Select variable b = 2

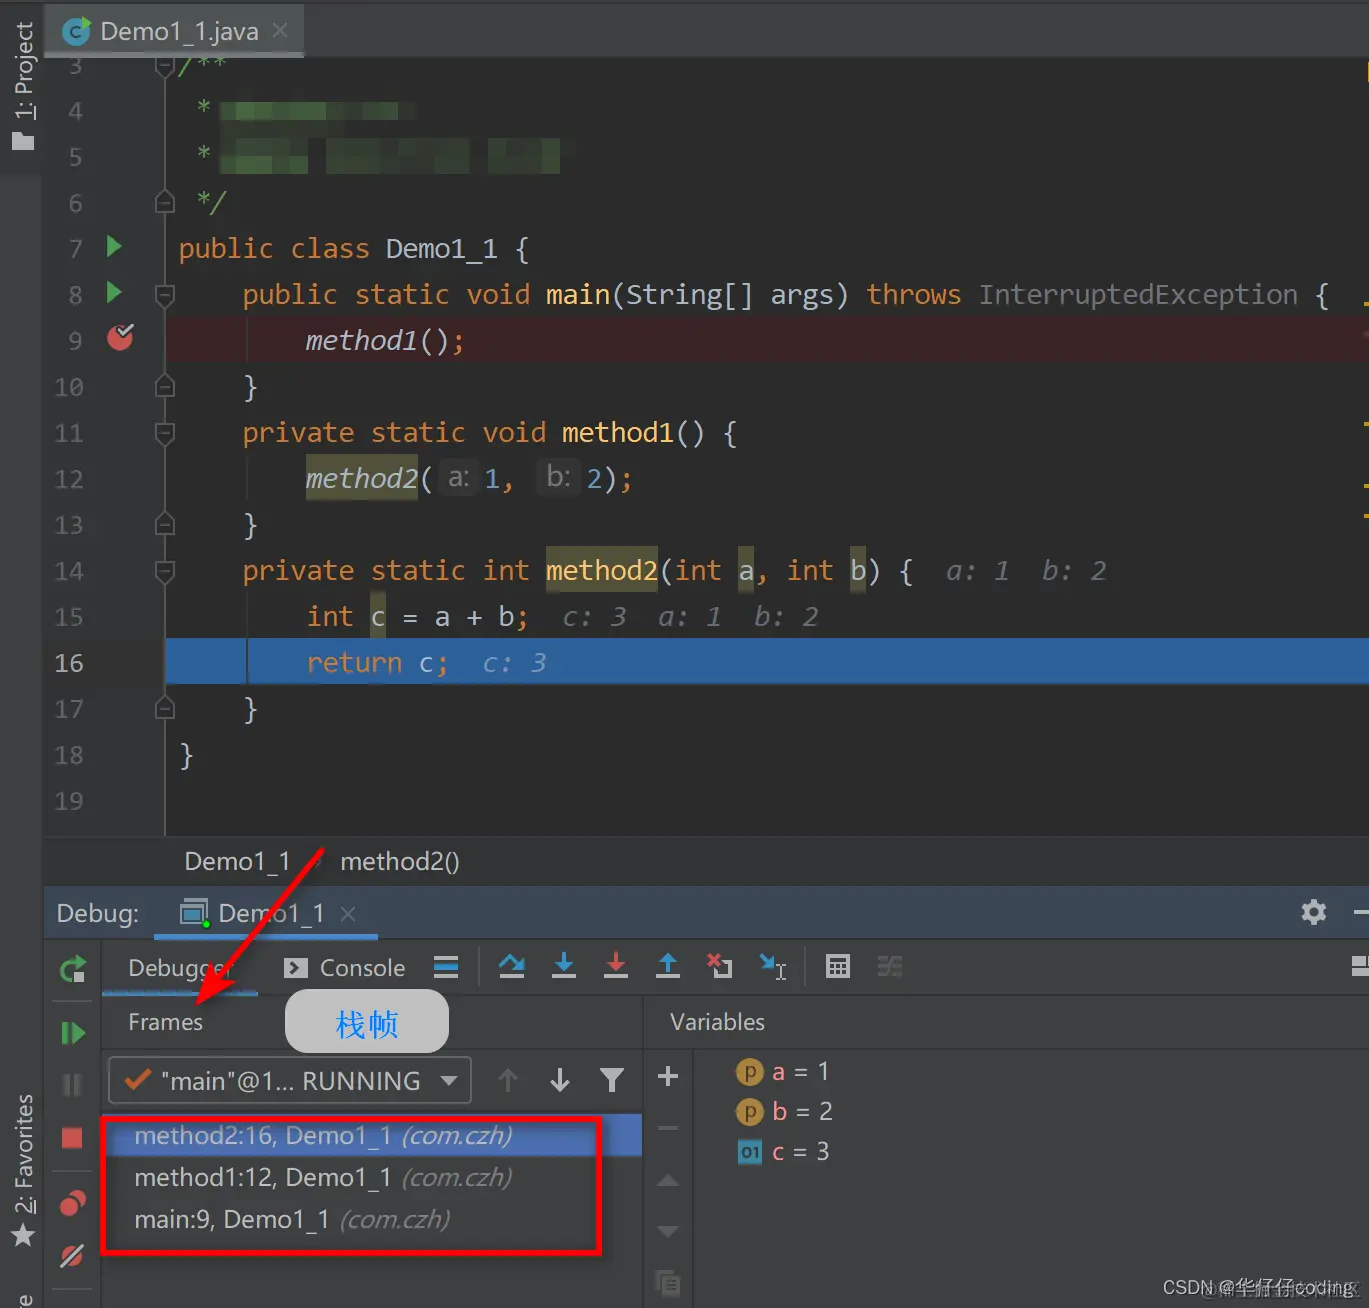pos(785,1112)
